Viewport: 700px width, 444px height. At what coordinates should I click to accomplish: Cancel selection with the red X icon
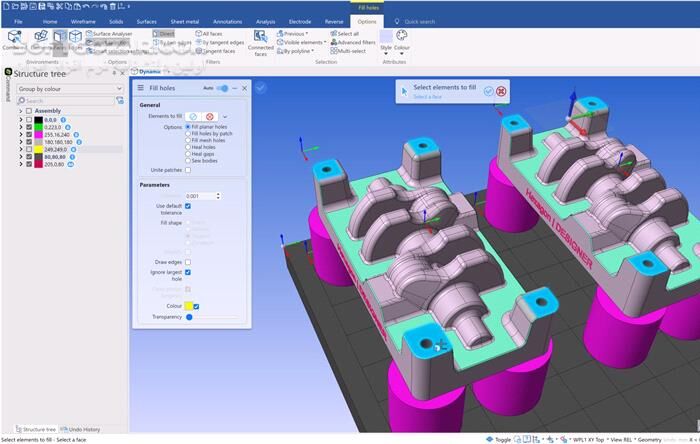pyautogui.click(x=501, y=91)
